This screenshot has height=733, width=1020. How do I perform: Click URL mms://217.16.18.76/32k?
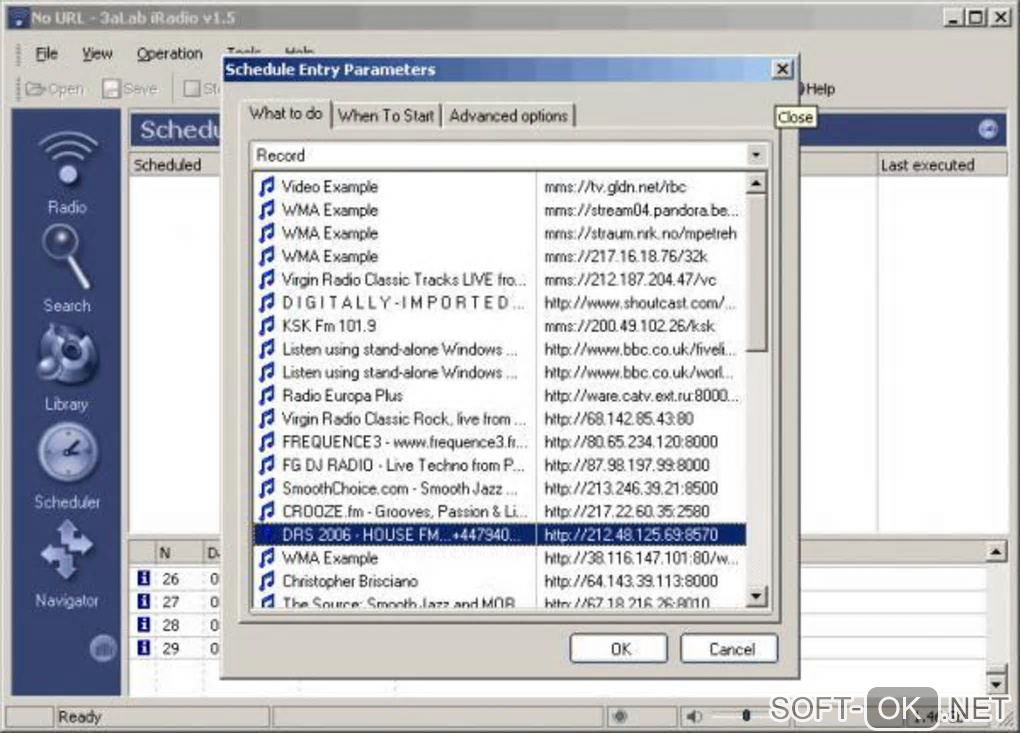point(626,257)
